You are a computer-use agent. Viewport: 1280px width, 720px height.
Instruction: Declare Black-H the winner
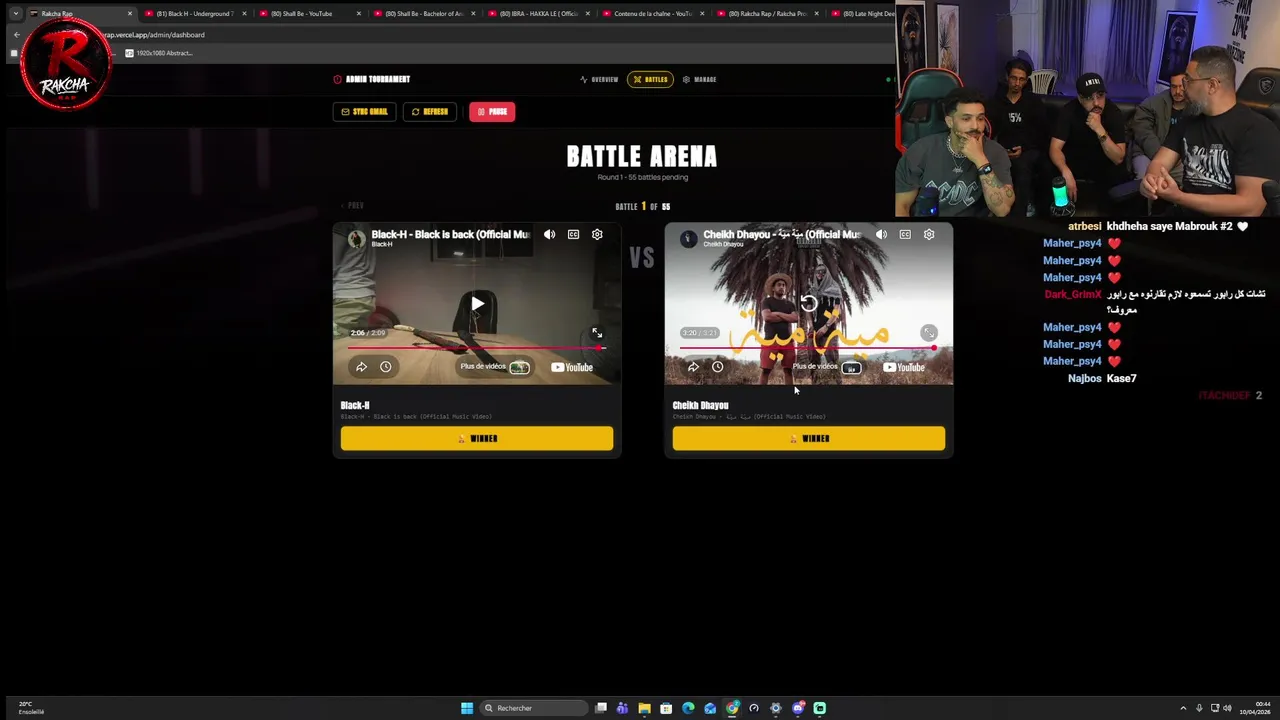pos(477,438)
